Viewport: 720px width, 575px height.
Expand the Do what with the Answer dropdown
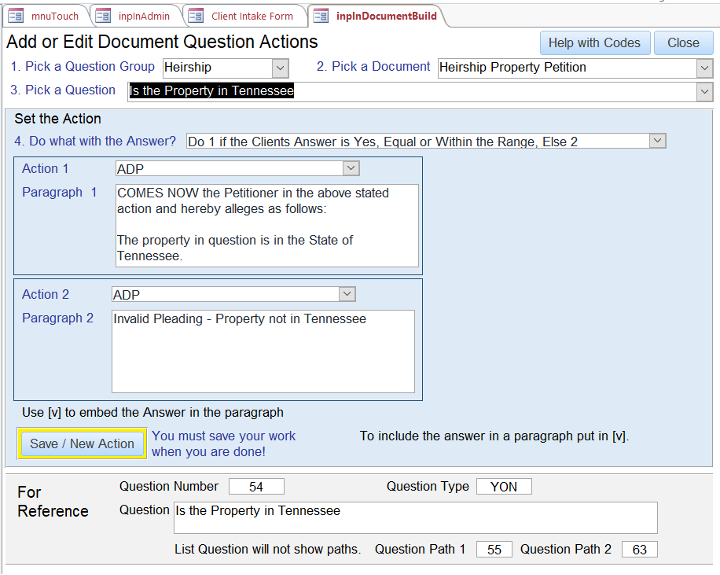click(x=657, y=141)
